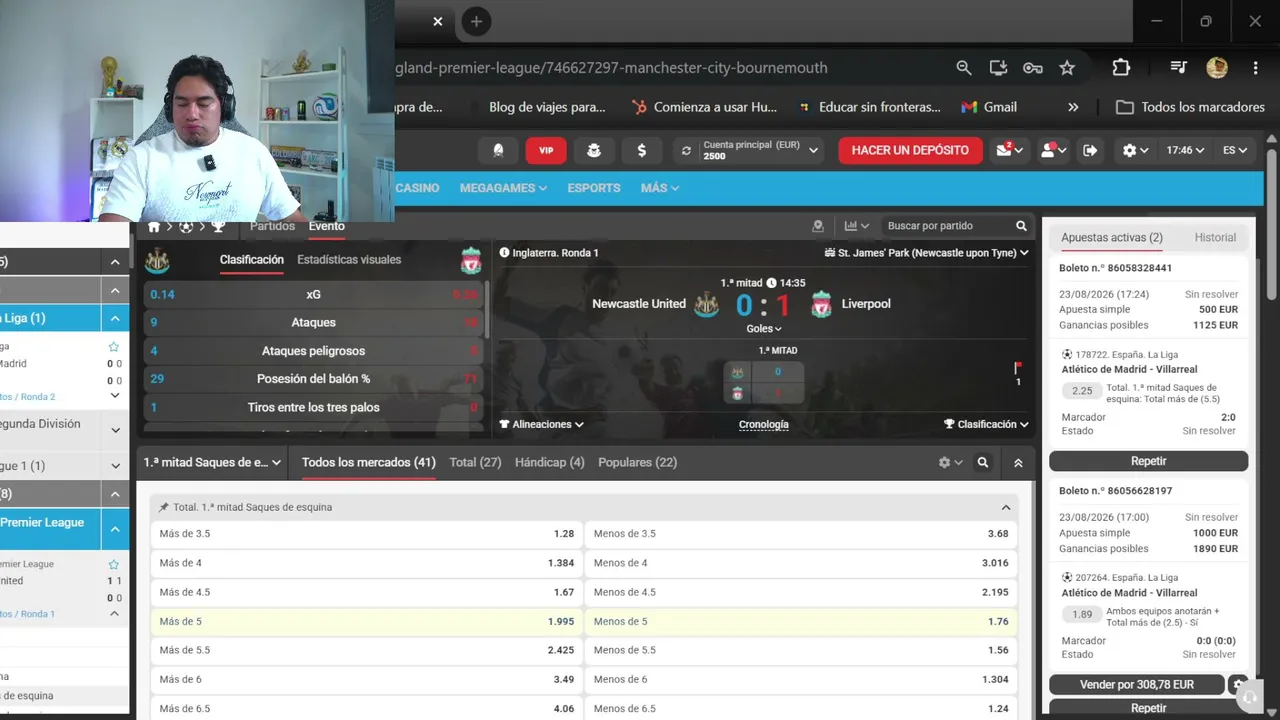This screenshot has width=1280, height=720.
Task: Open the notification bell icon
Action: point(498,150)
